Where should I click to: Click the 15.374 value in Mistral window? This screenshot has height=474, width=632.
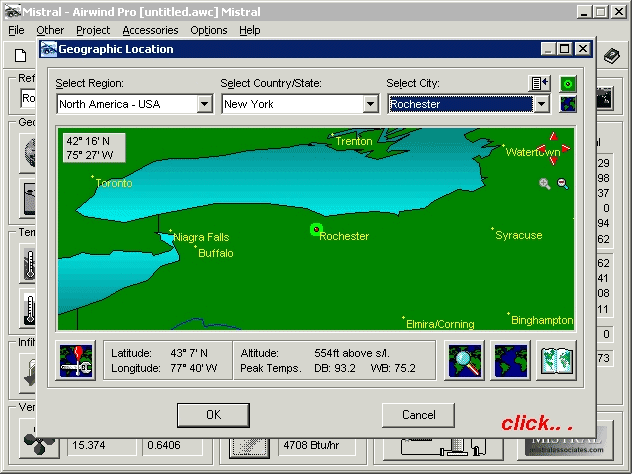pos(88,445)
